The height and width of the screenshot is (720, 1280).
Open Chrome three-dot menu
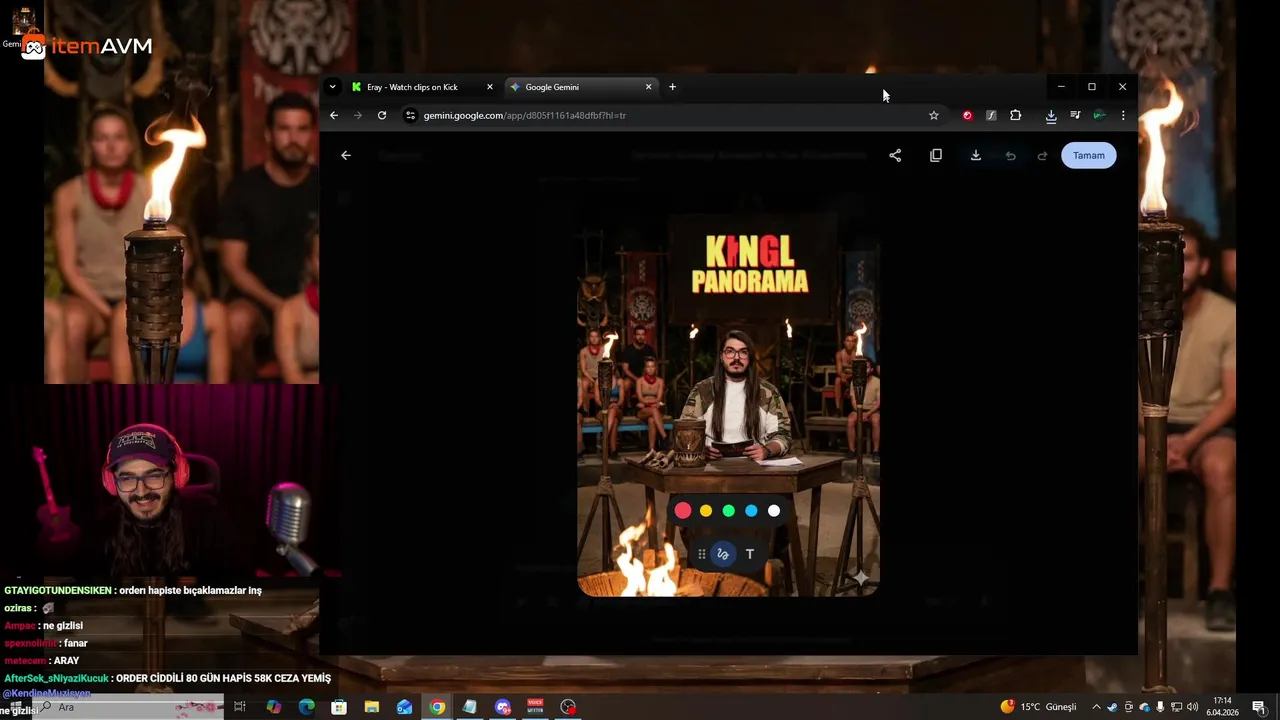point(1123,115)
